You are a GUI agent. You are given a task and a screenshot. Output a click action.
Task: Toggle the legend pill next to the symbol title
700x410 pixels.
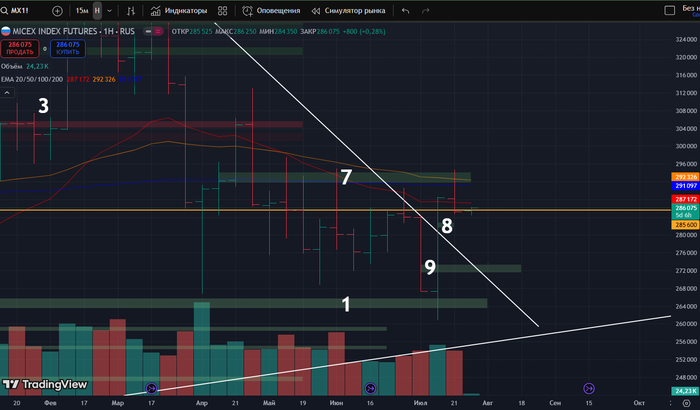153,32
